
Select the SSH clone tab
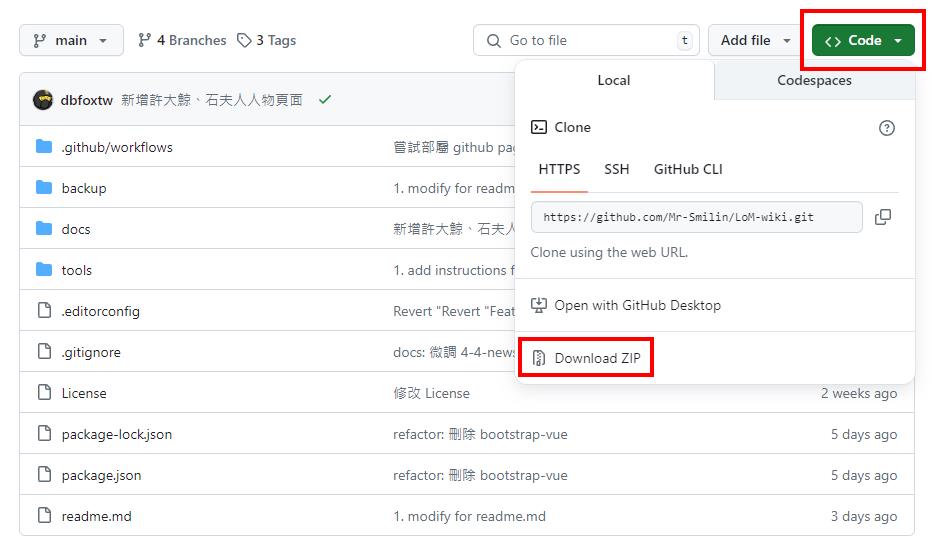pyautogui.click(x=617, y=169)
